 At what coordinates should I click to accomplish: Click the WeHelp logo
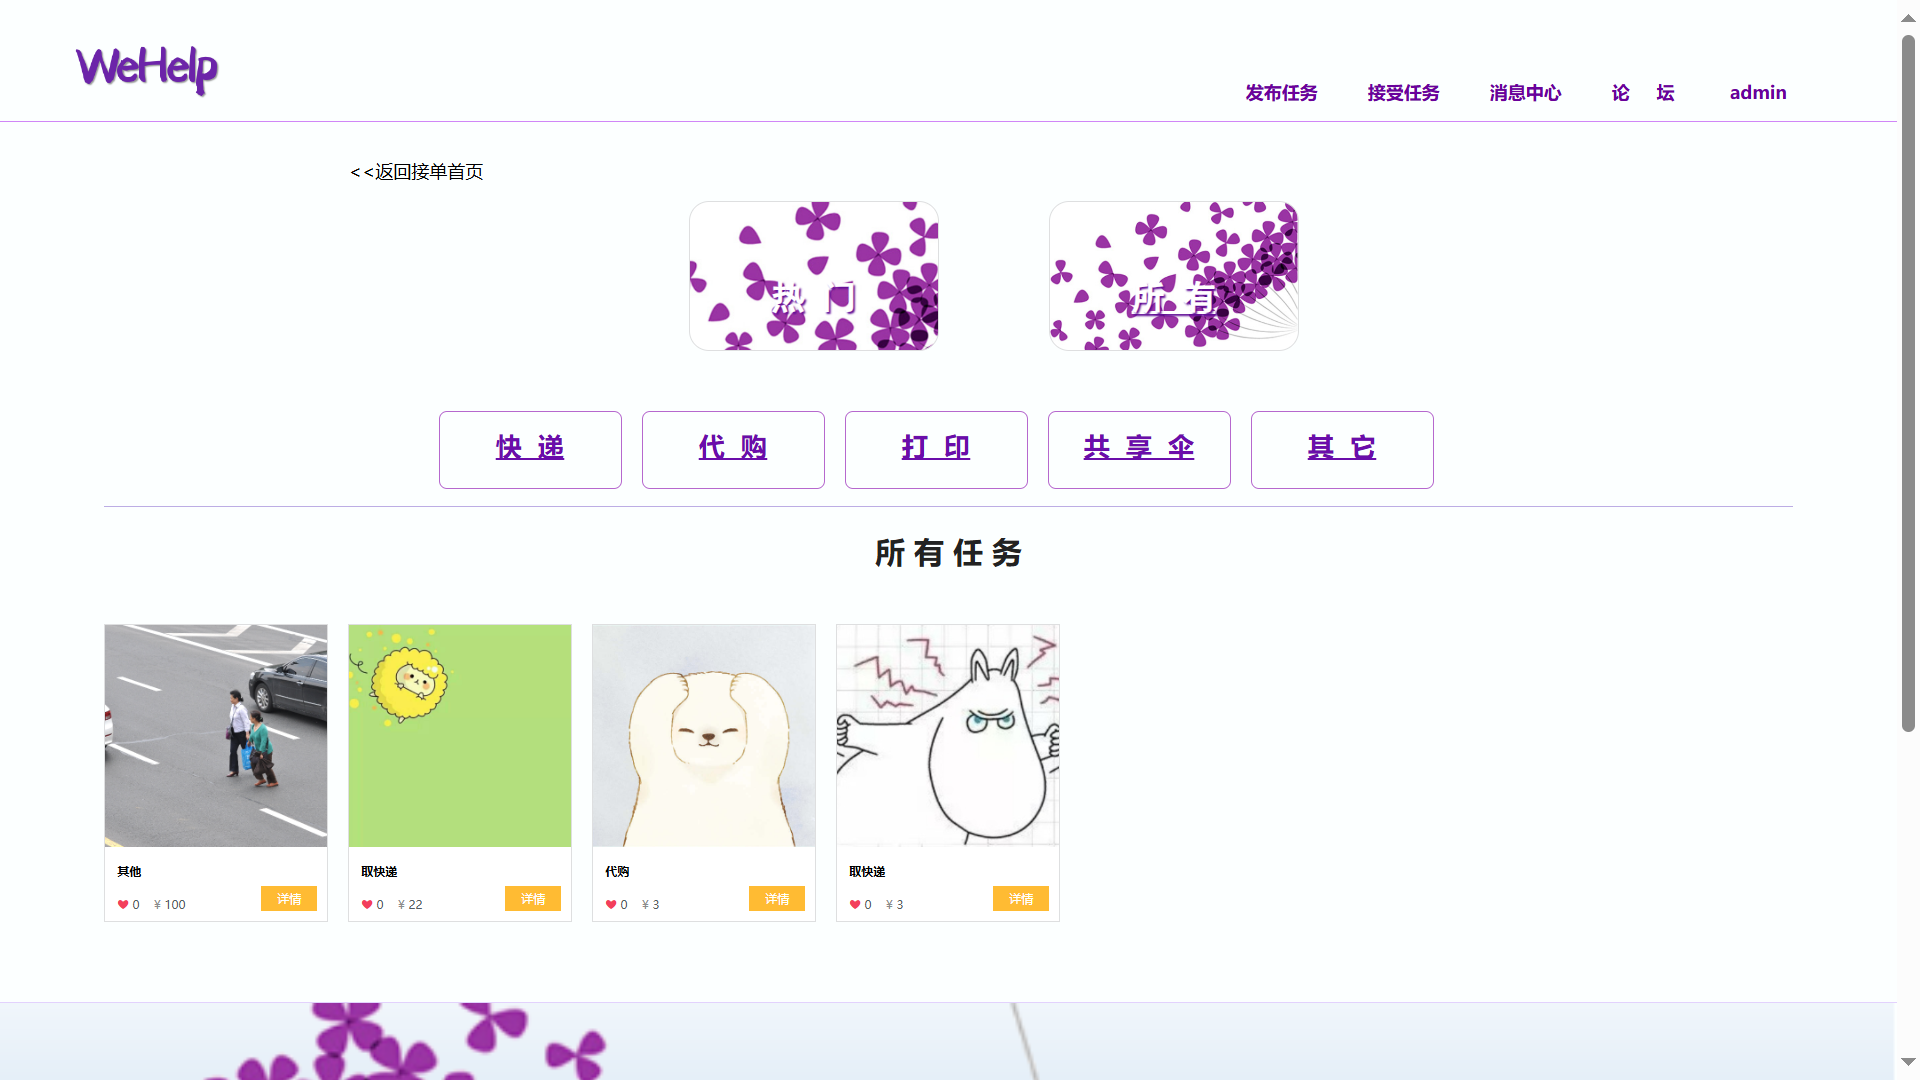pos(147,70)
